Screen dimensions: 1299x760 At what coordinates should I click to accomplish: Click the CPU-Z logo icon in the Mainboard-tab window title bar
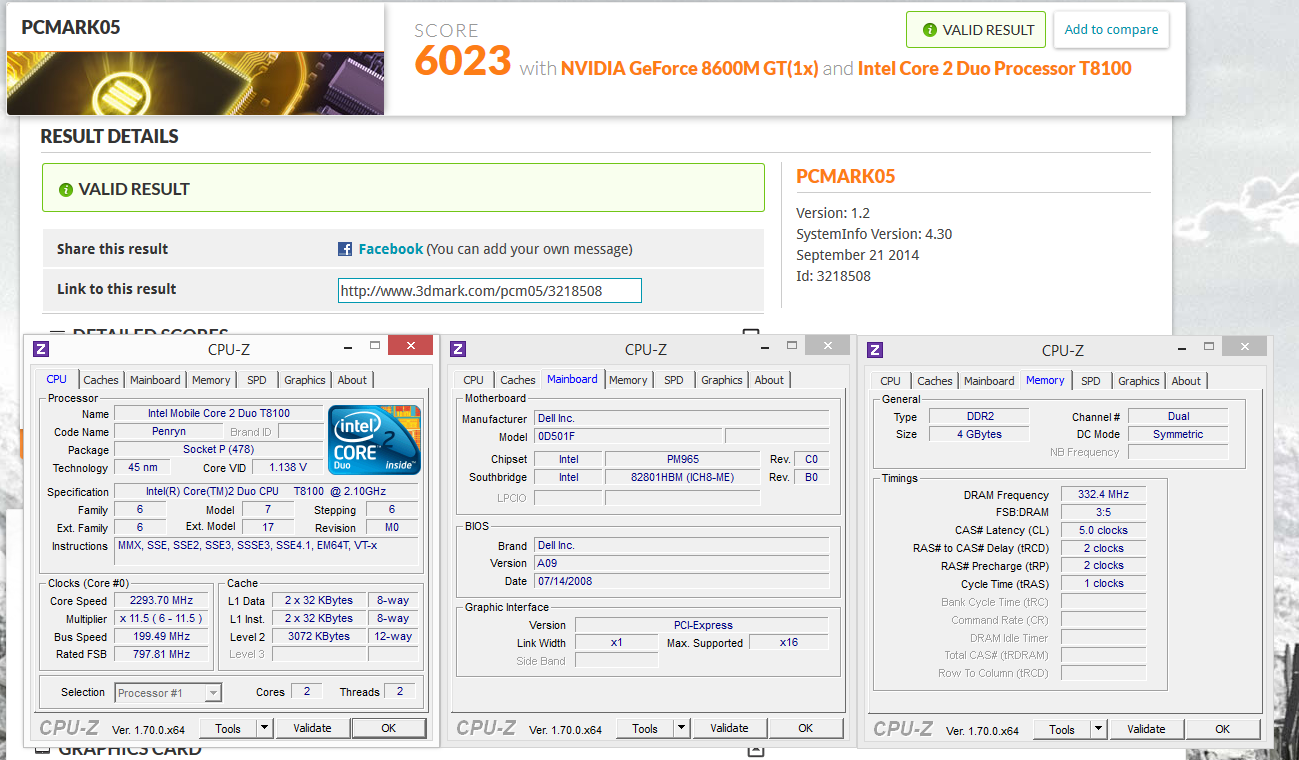(458, 349)
